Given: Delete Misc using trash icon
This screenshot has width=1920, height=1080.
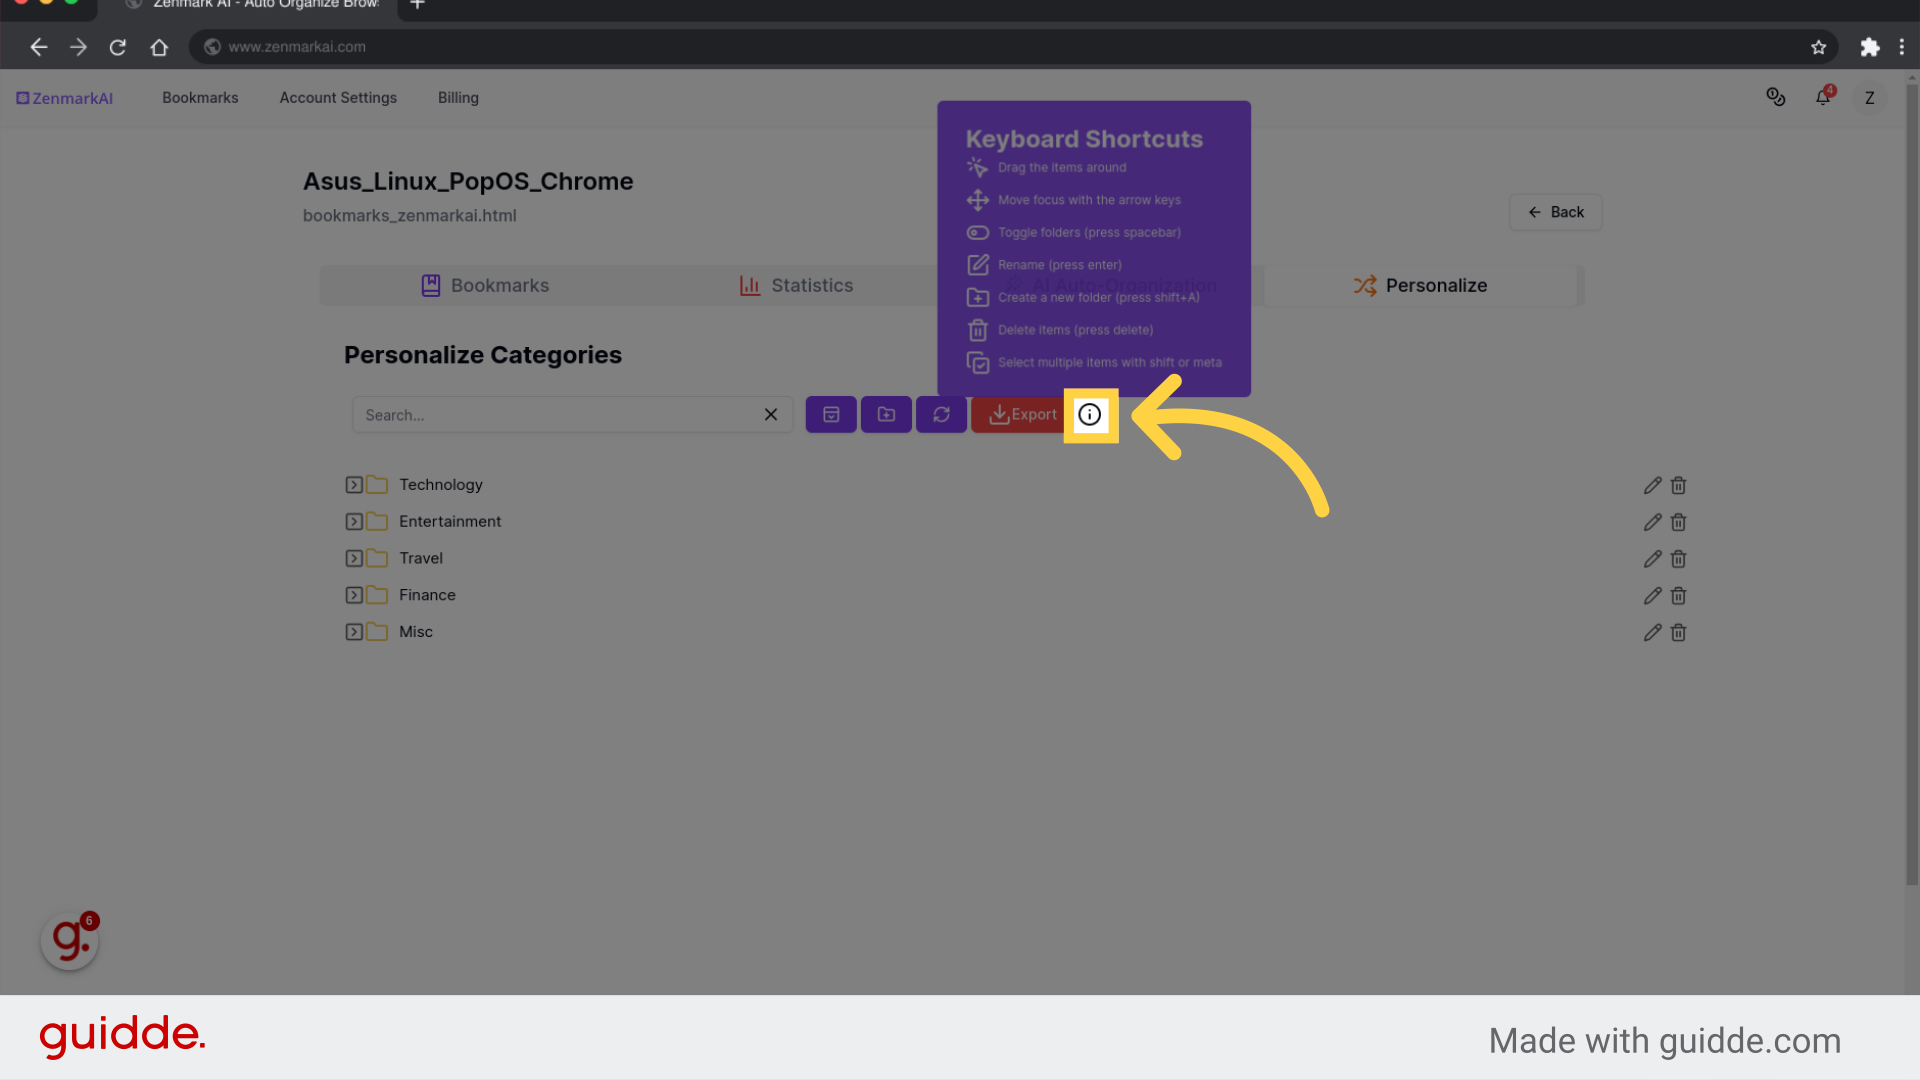Looking at the screenshot, I should click(x=1678, y=633).
